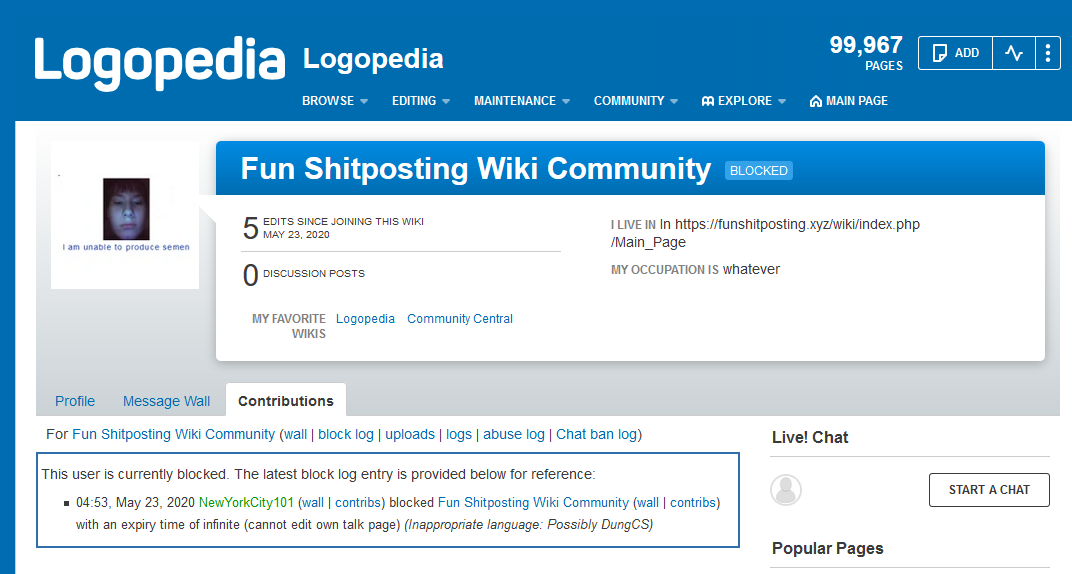Click the BLOCKED status badge

pos(759,170)
